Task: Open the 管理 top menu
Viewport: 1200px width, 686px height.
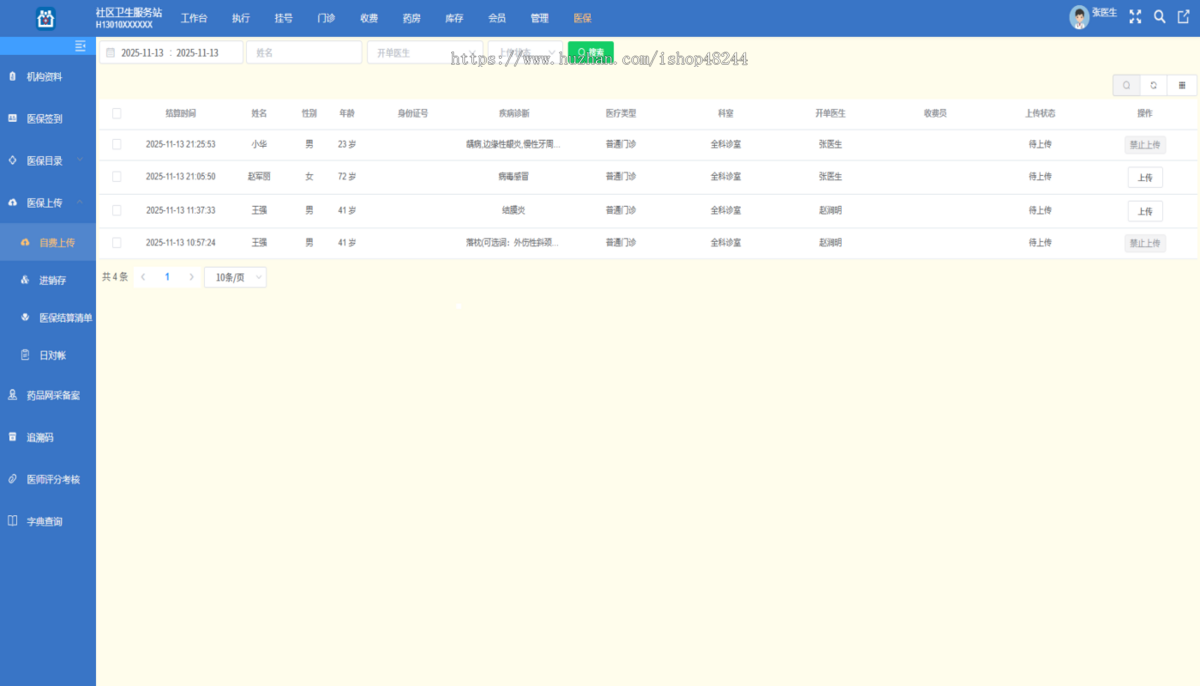Action: click(x=540, y=18)
